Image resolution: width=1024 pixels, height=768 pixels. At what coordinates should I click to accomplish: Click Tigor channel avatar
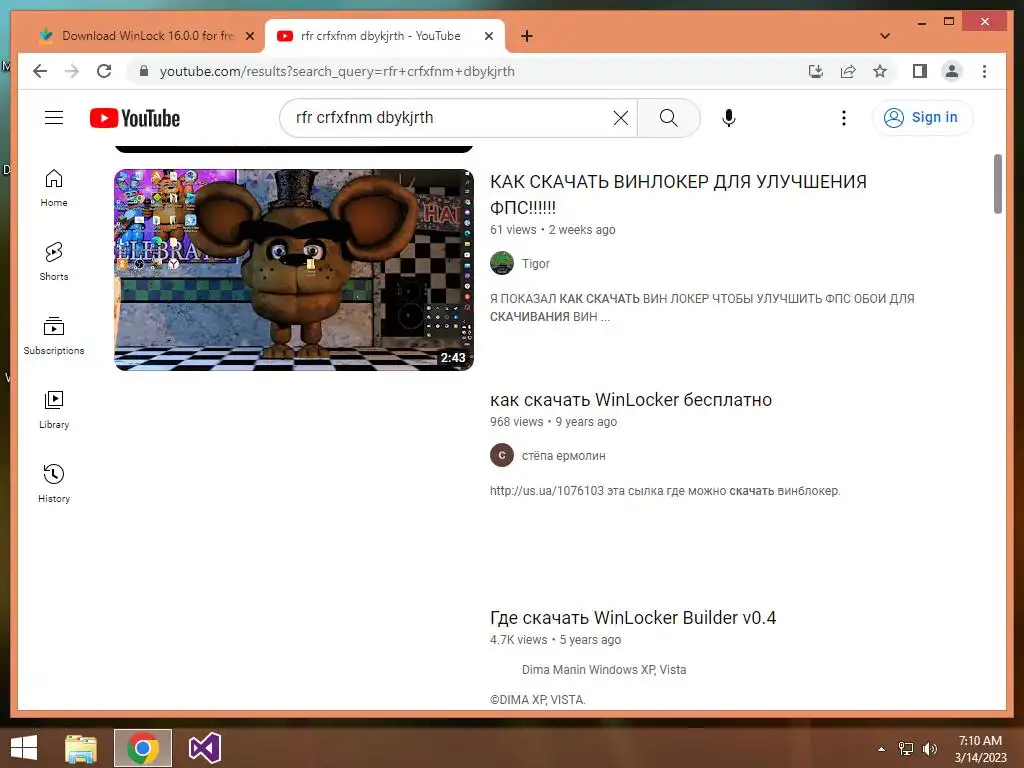[x=502, y=263]
